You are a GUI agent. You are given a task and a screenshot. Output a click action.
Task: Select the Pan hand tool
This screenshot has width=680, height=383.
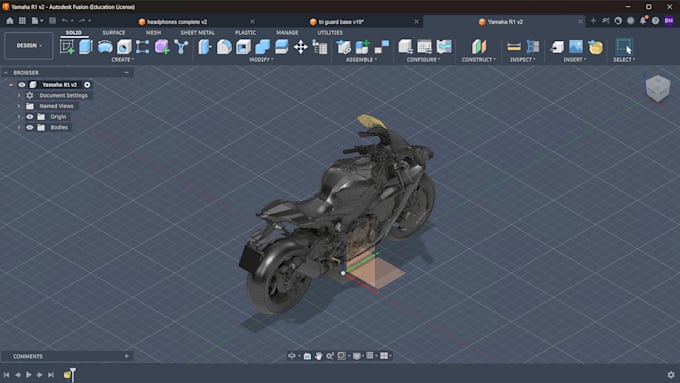point(319,356)
